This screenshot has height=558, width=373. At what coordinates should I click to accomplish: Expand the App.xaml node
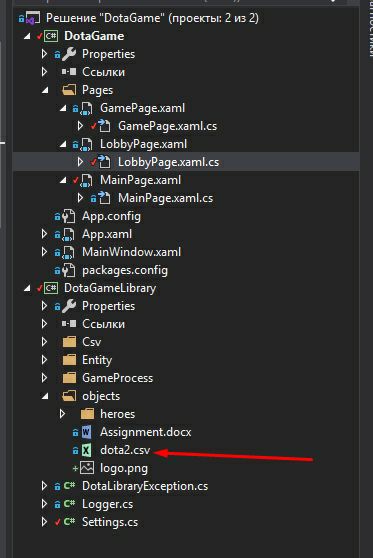(44, 234)
